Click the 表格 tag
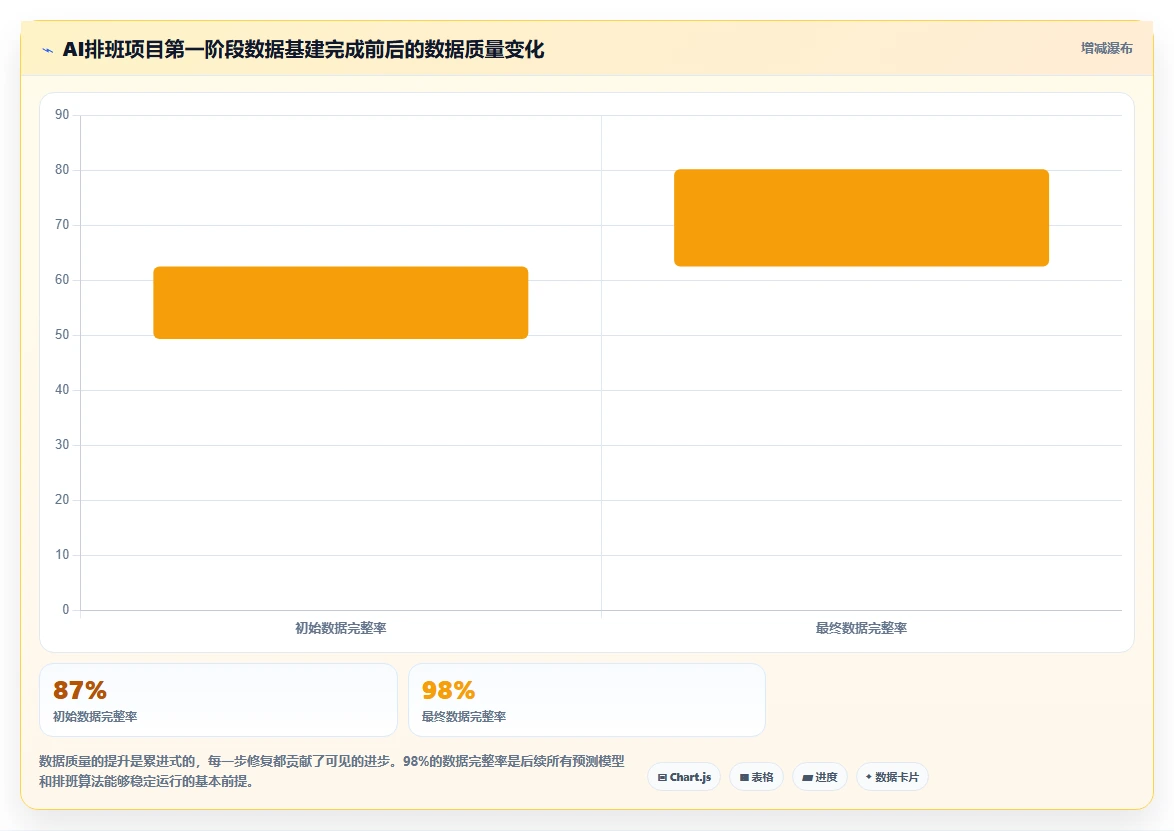 tap(756, 777)
